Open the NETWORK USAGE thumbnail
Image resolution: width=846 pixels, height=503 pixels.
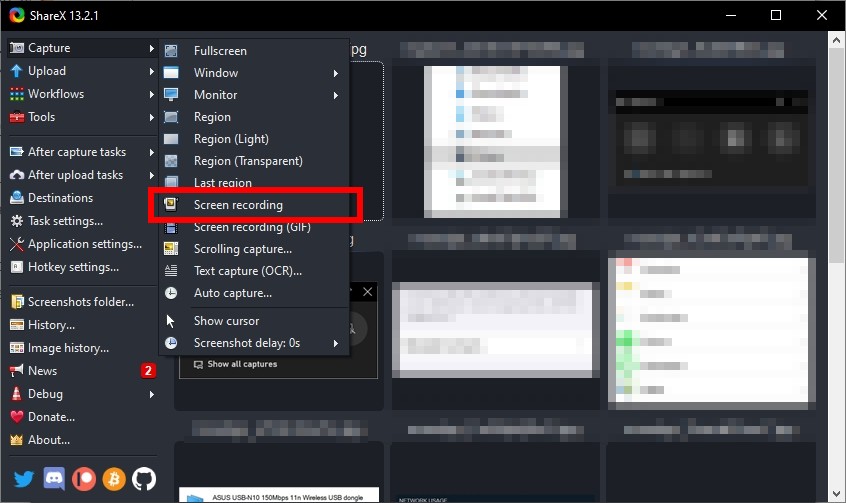pos(494,498)
